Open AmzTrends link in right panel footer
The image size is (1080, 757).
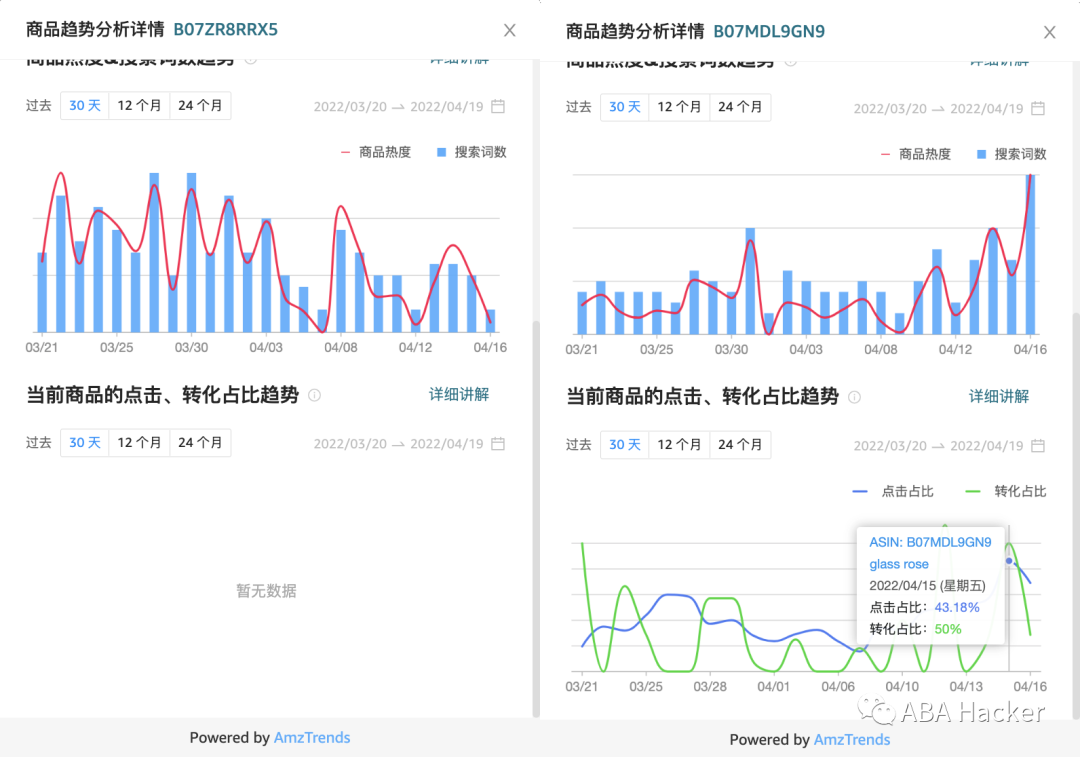[851, 740]
